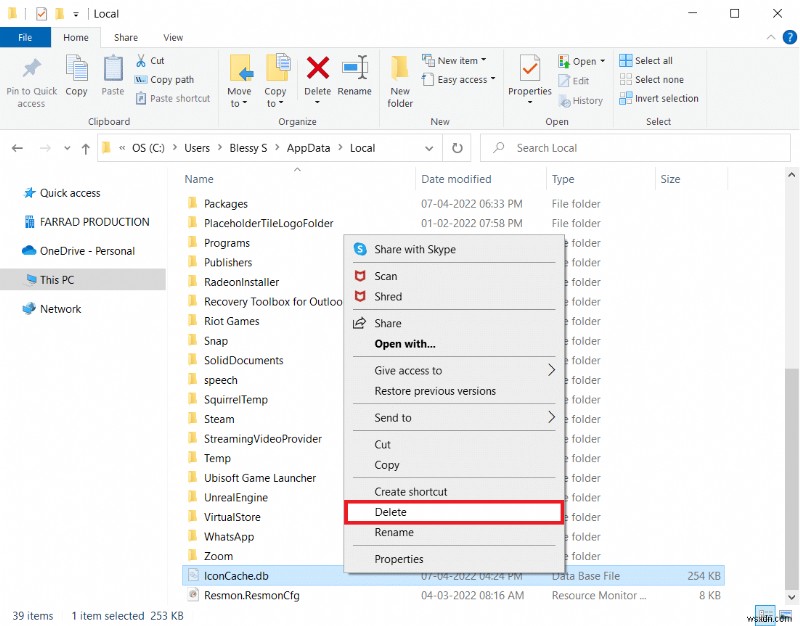Select all items in the folder
The image size is (800, 626).
click(x=646, y=60)
